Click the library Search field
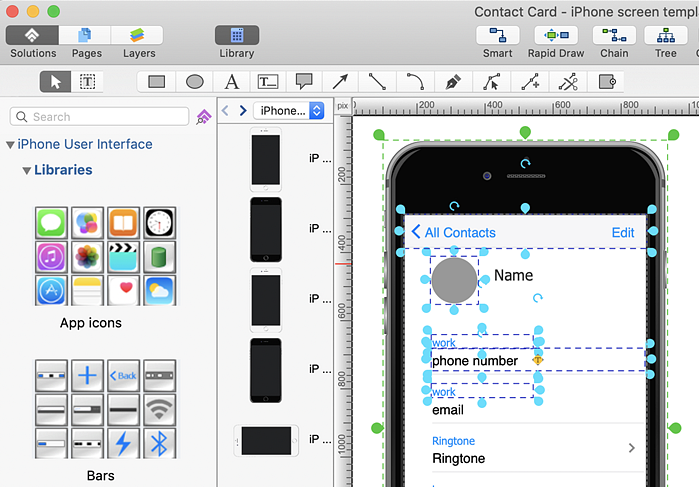 [100, 117]
